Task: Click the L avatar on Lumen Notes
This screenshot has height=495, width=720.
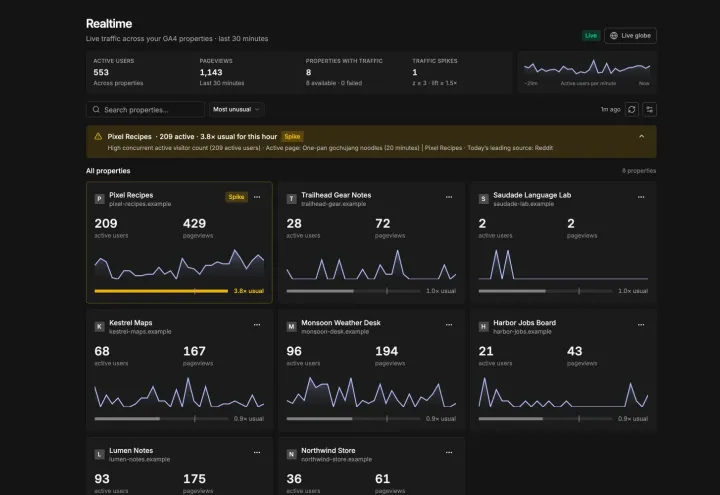Action: (x=99, y=454)
